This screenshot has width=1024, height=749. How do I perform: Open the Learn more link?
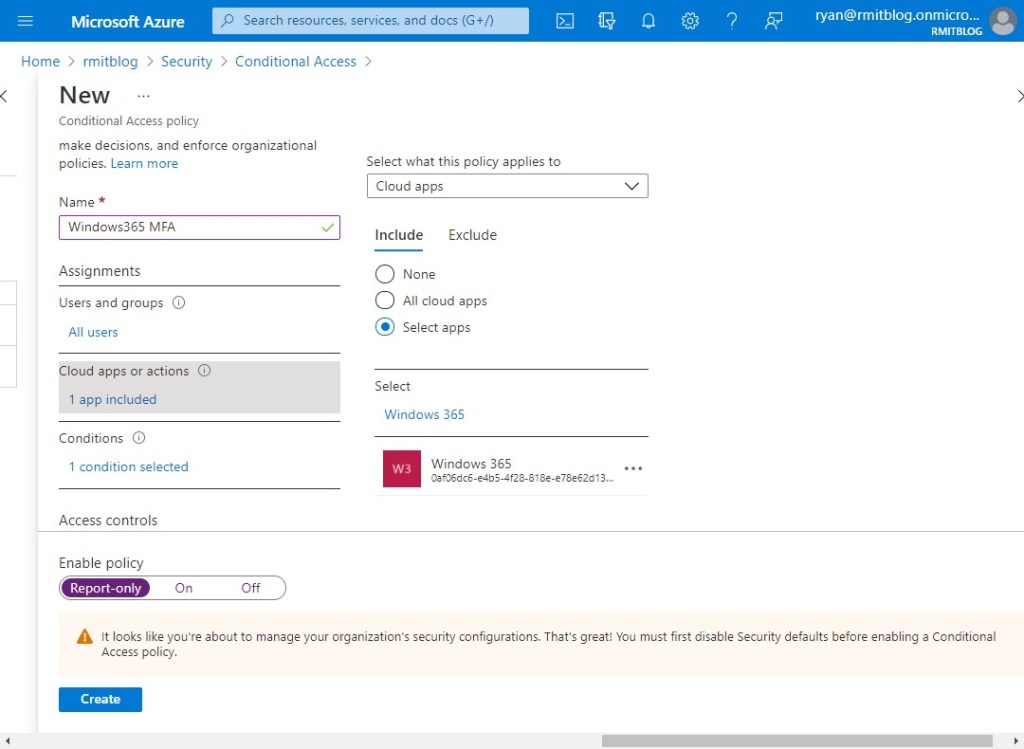pyautogui.click(x=144, y=163)
